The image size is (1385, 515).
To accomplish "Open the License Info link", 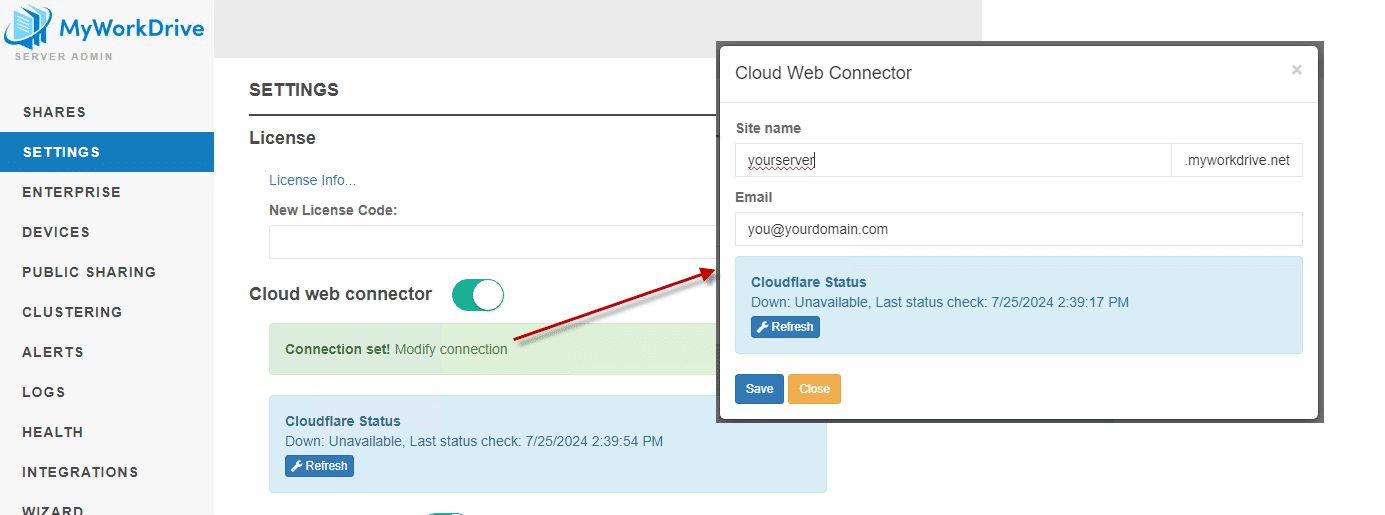I will click(312, 181).
